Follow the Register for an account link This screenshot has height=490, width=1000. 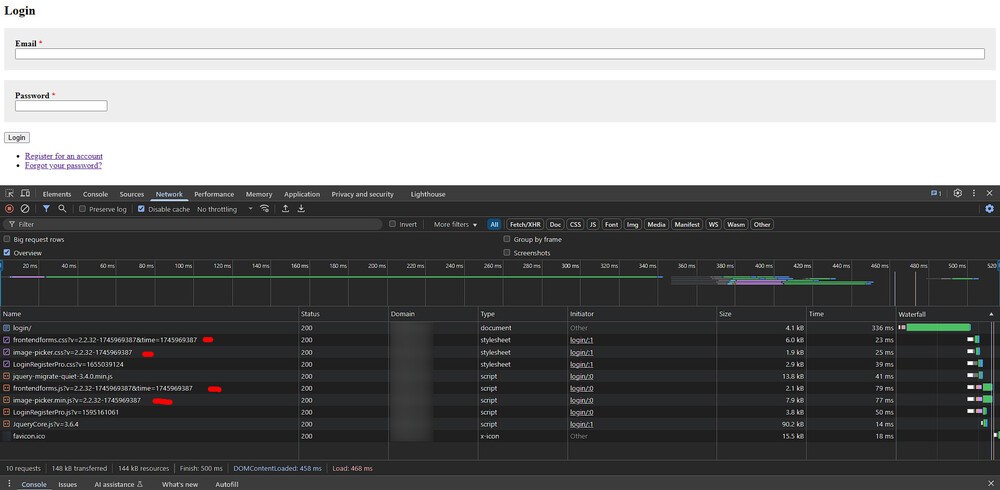[64, 156]
